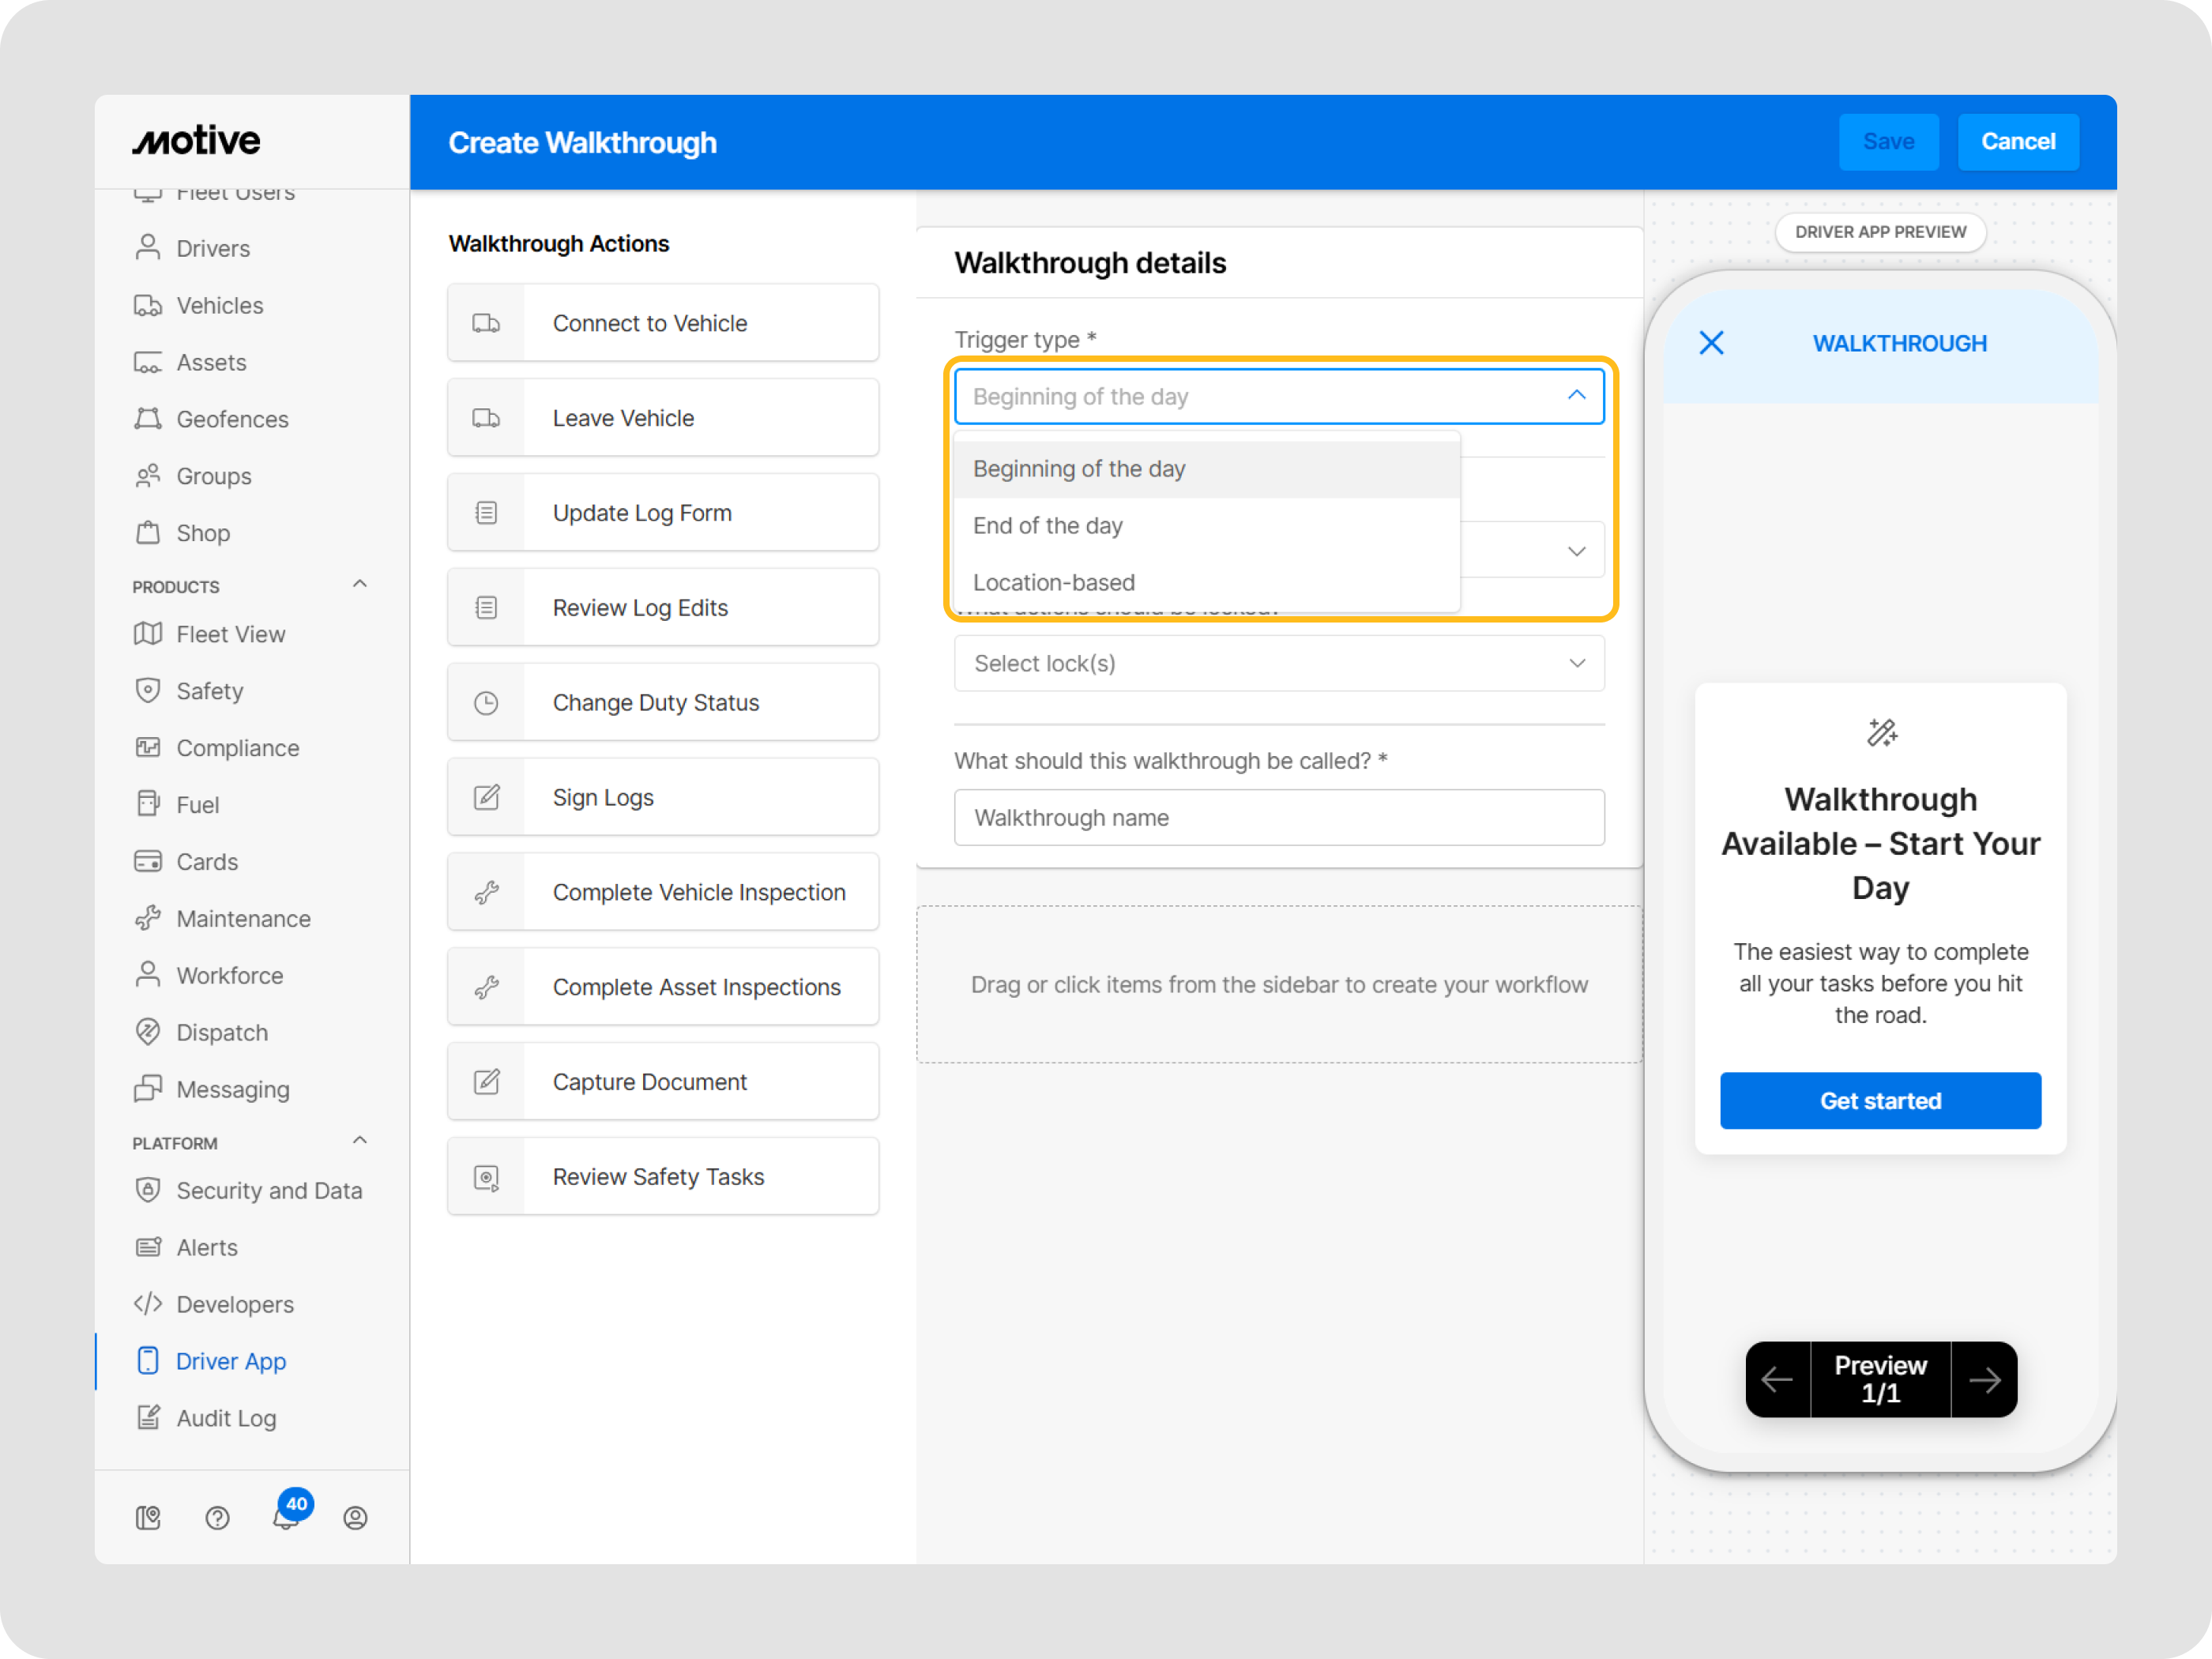Choose End of the day option
This screenshot has height=1659, width=2212.
pos(1047,526)
